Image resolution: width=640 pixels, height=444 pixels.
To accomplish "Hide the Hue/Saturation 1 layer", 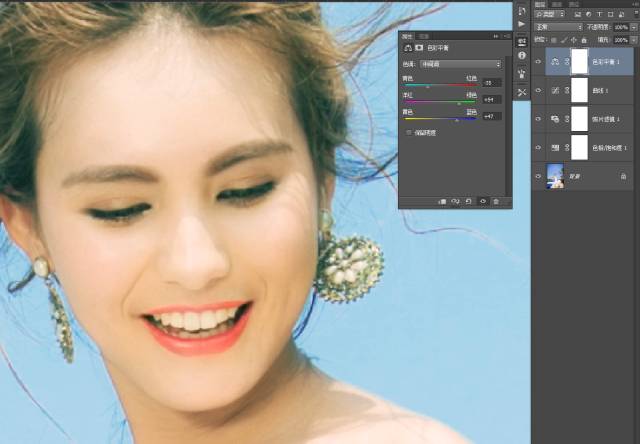I will click(x=538, y=148).
